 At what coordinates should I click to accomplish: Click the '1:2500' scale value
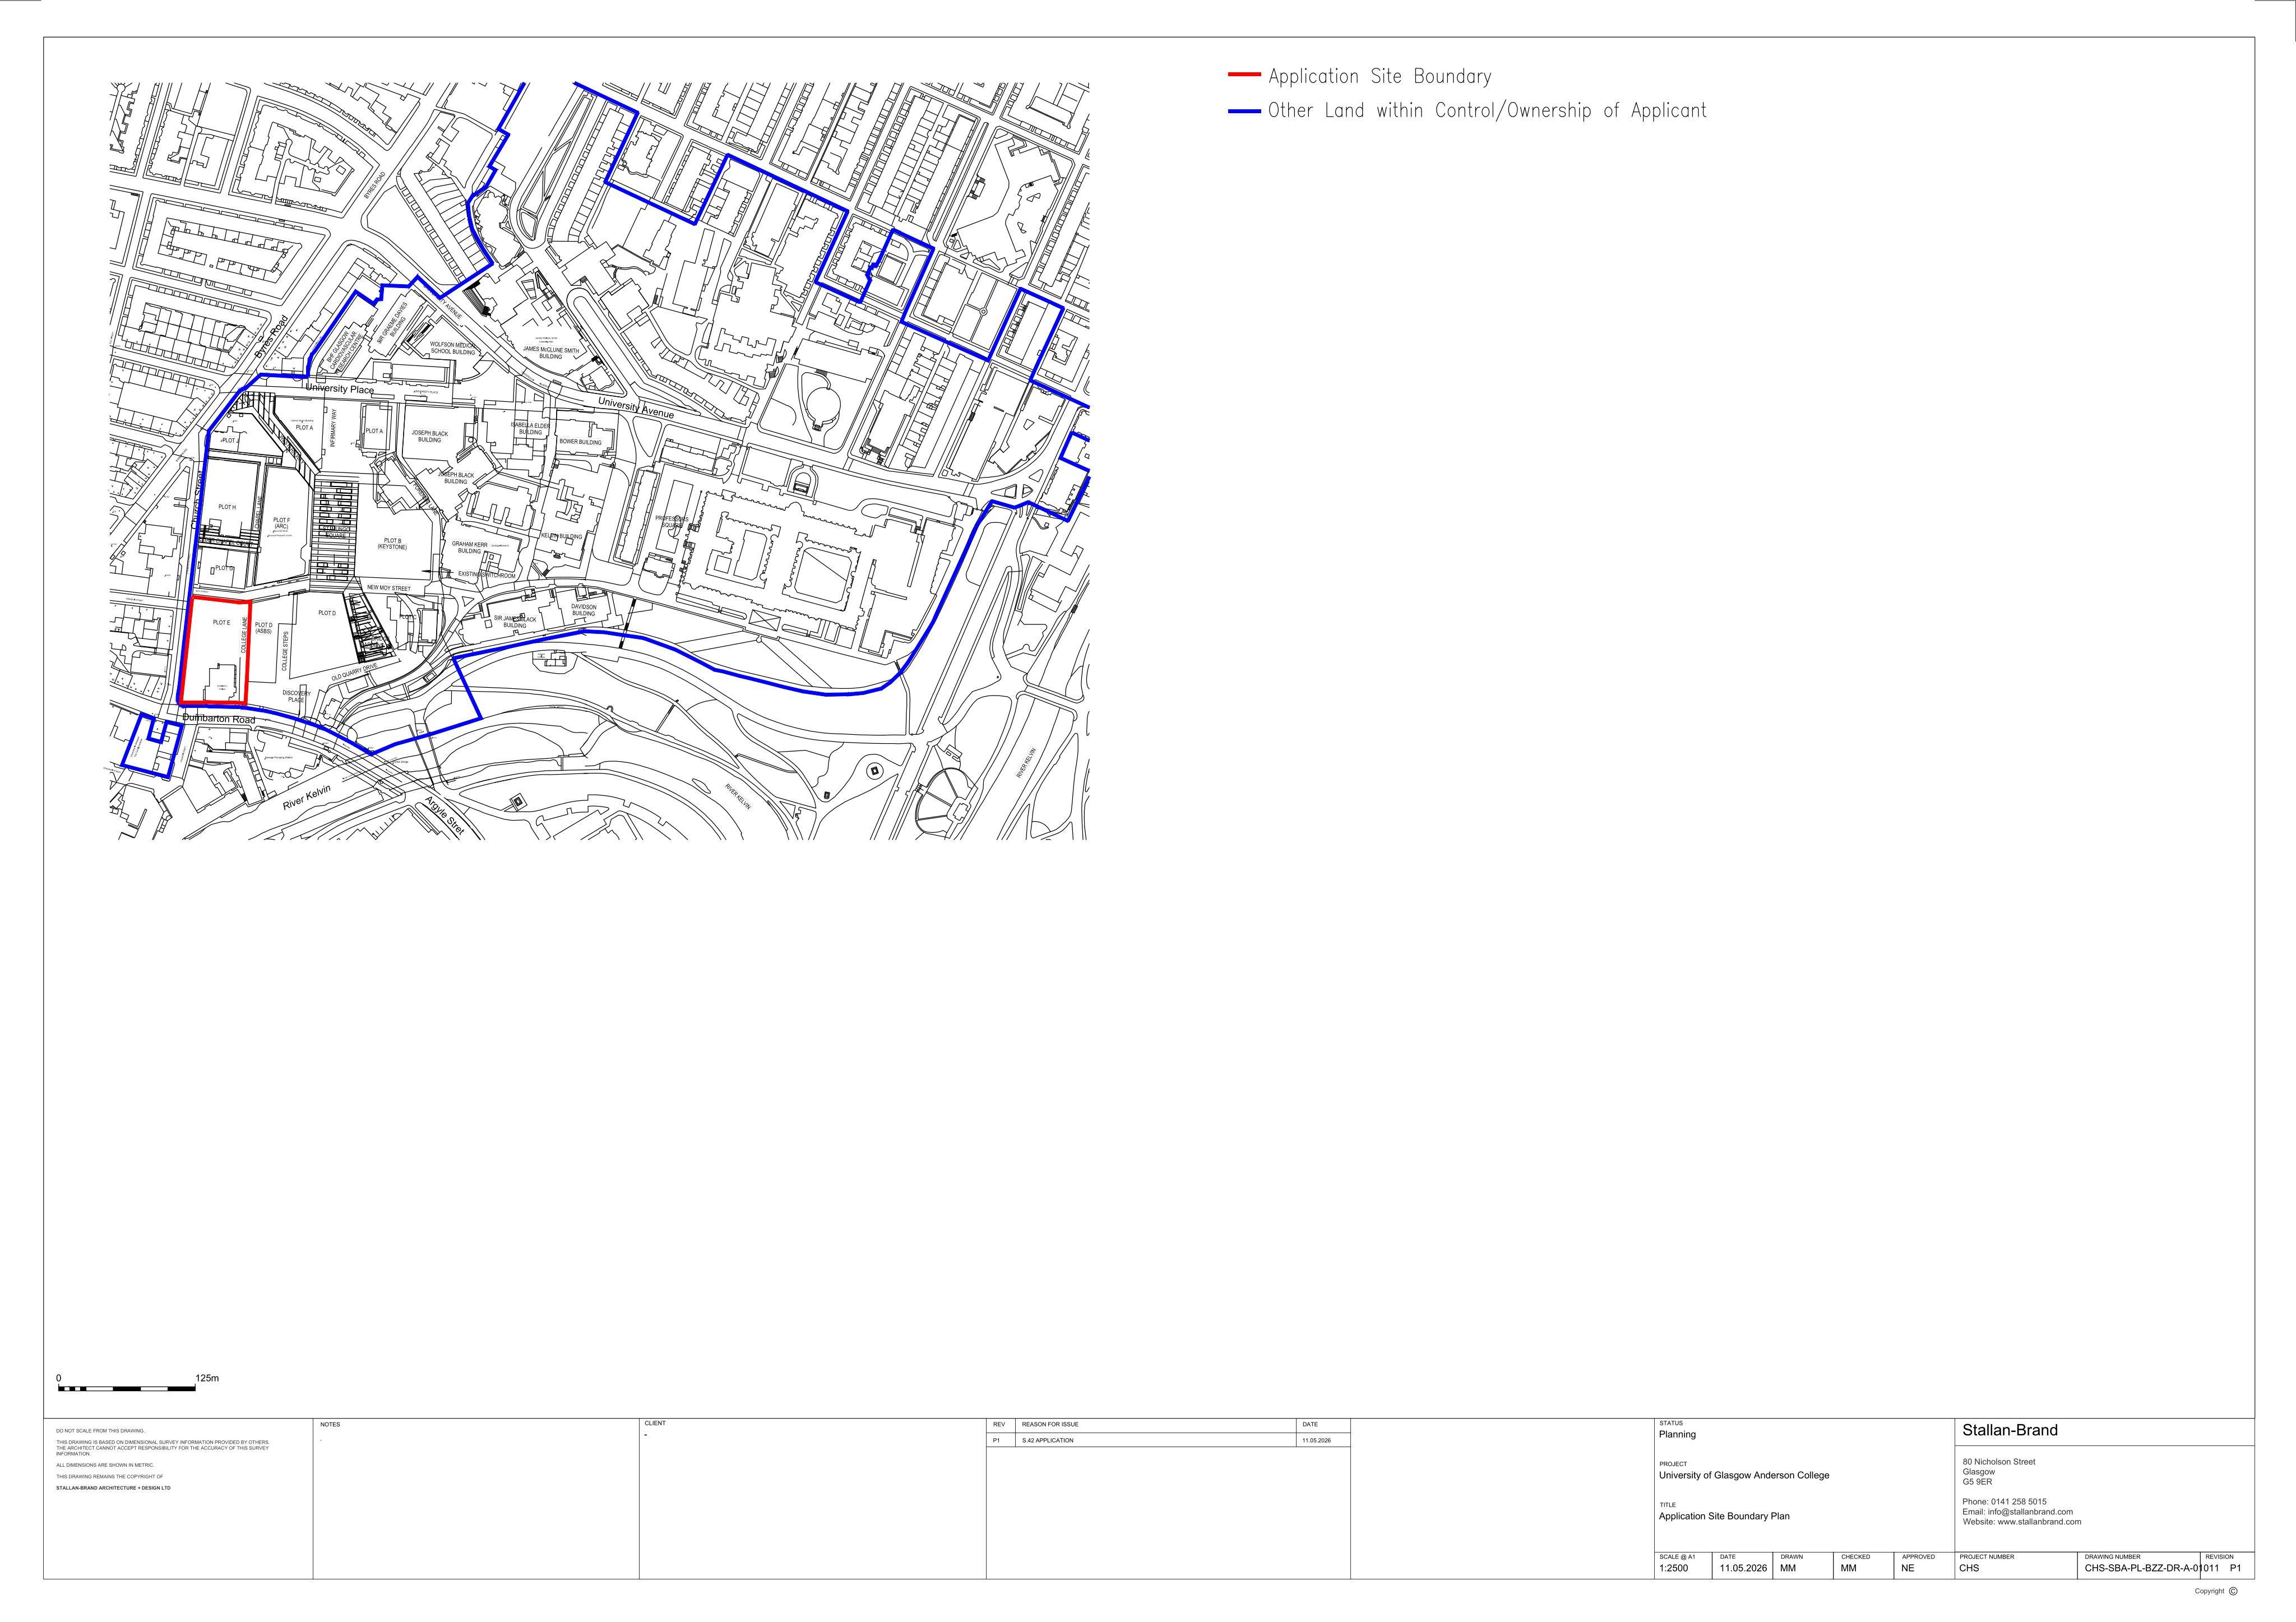[x=1673, y=1568]
